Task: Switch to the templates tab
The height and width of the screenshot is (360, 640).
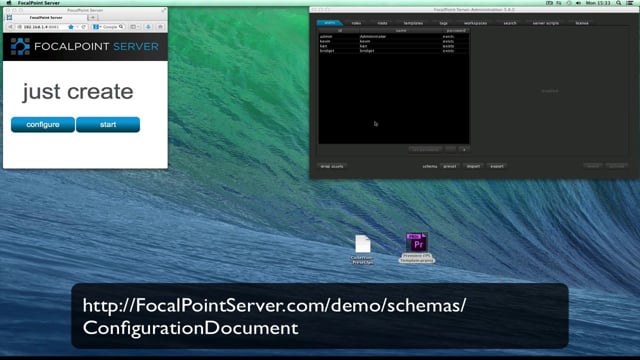Action: pos(413,23)
